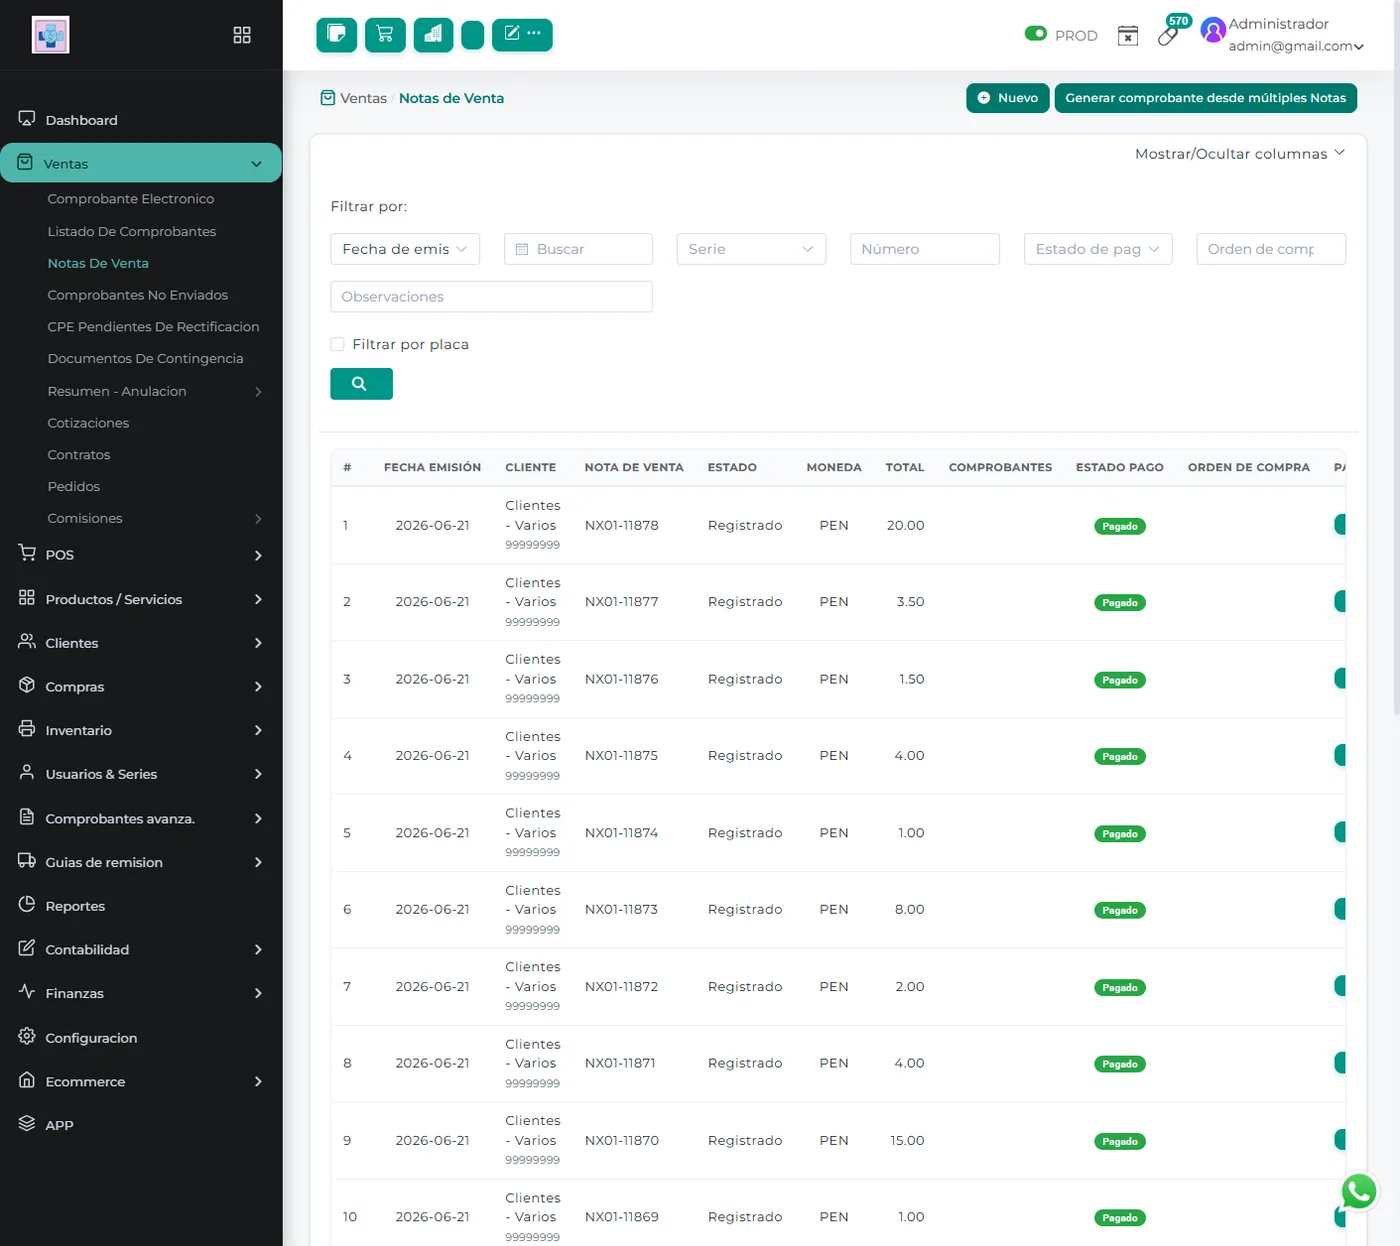Click the Finanzas pulse icon in sidebar
1400x1246 pixels.
click(x=27, y=992)
